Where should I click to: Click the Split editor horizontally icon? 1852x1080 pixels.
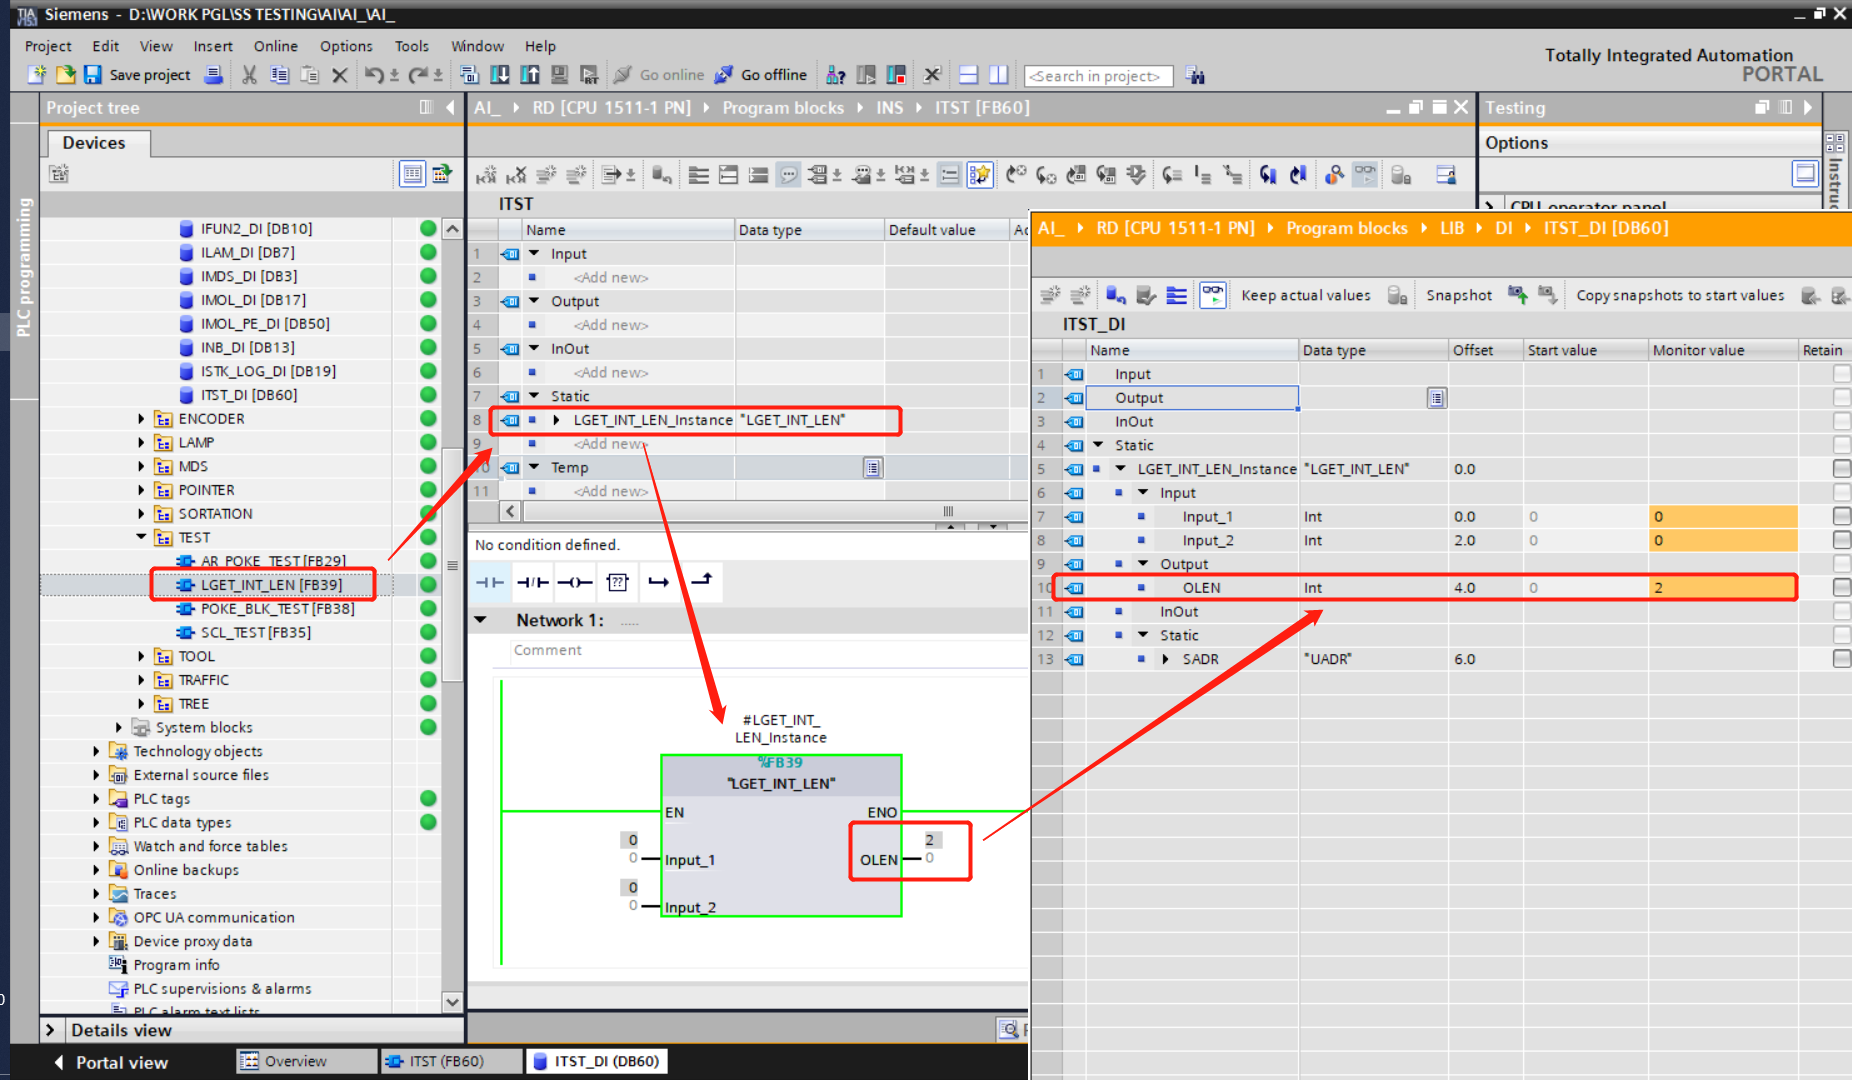[968, 75]
